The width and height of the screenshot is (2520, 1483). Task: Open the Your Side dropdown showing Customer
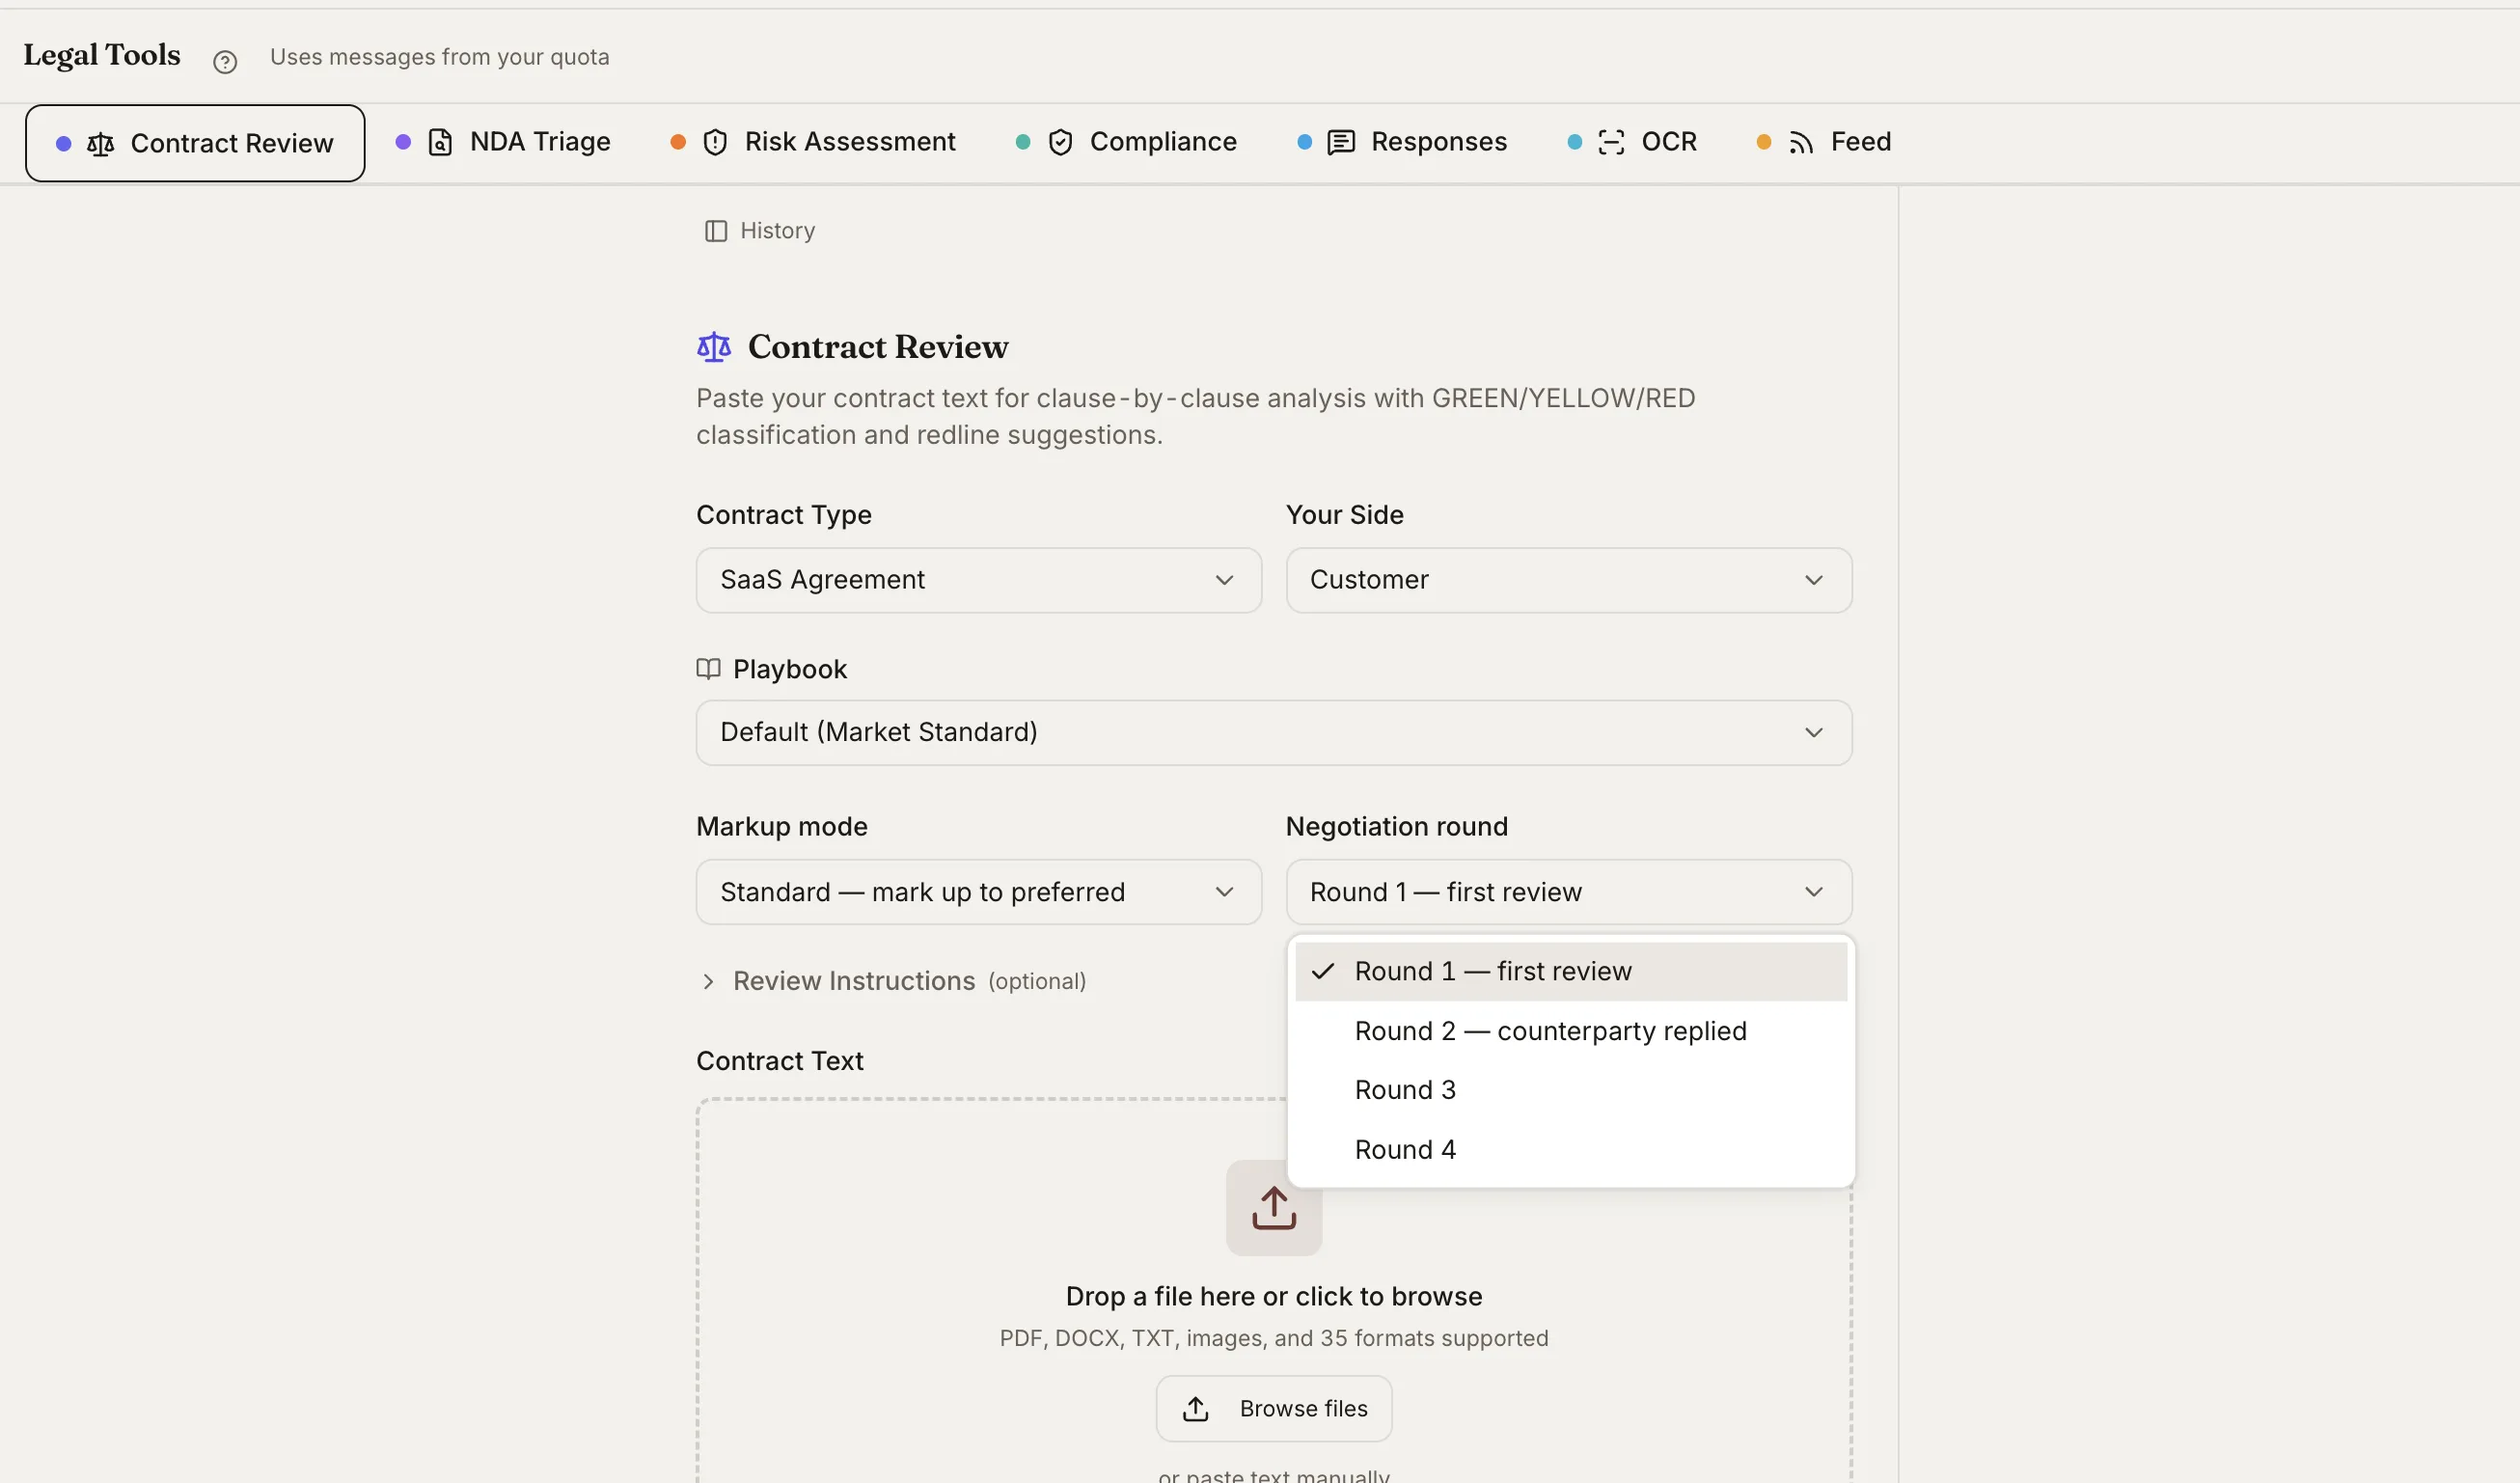tap(1569, 580)
